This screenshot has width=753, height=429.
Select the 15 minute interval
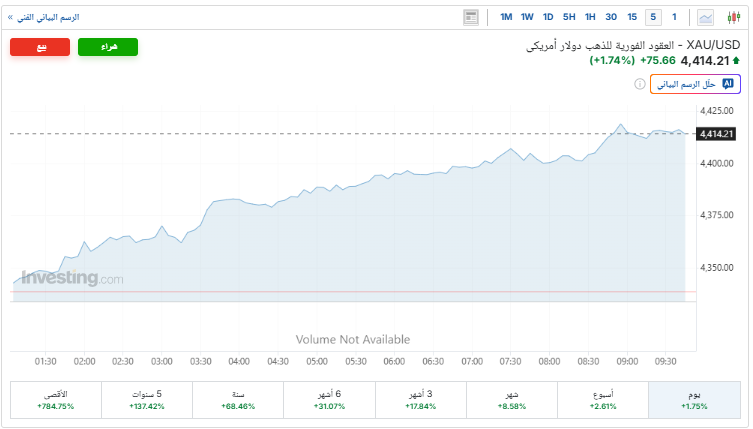[632, 17]
